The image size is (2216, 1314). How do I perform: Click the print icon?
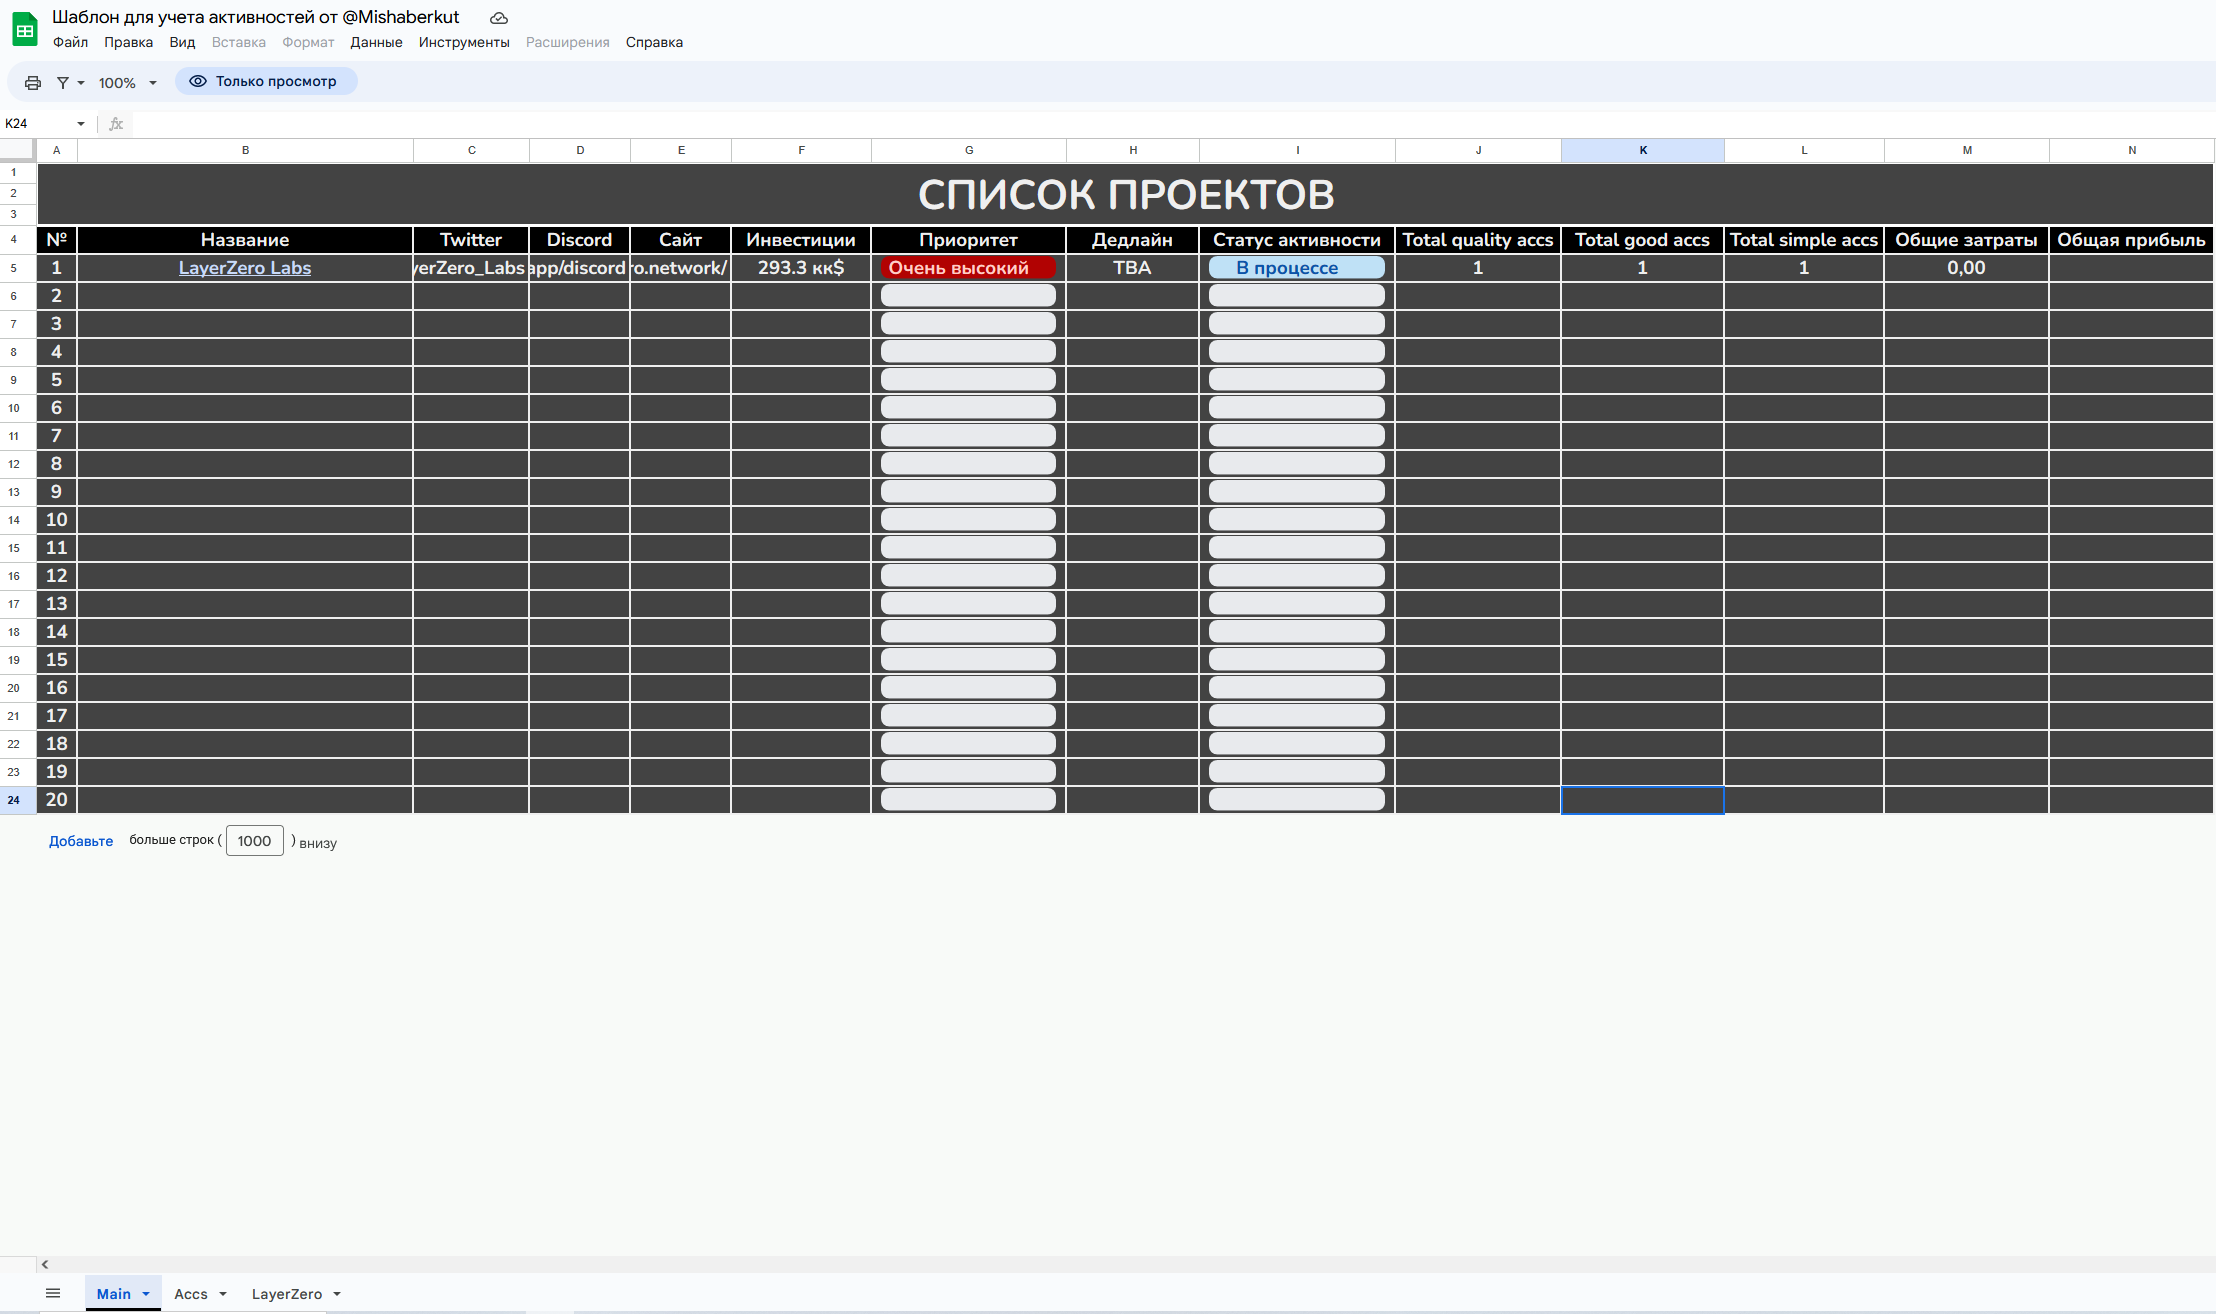33,83
